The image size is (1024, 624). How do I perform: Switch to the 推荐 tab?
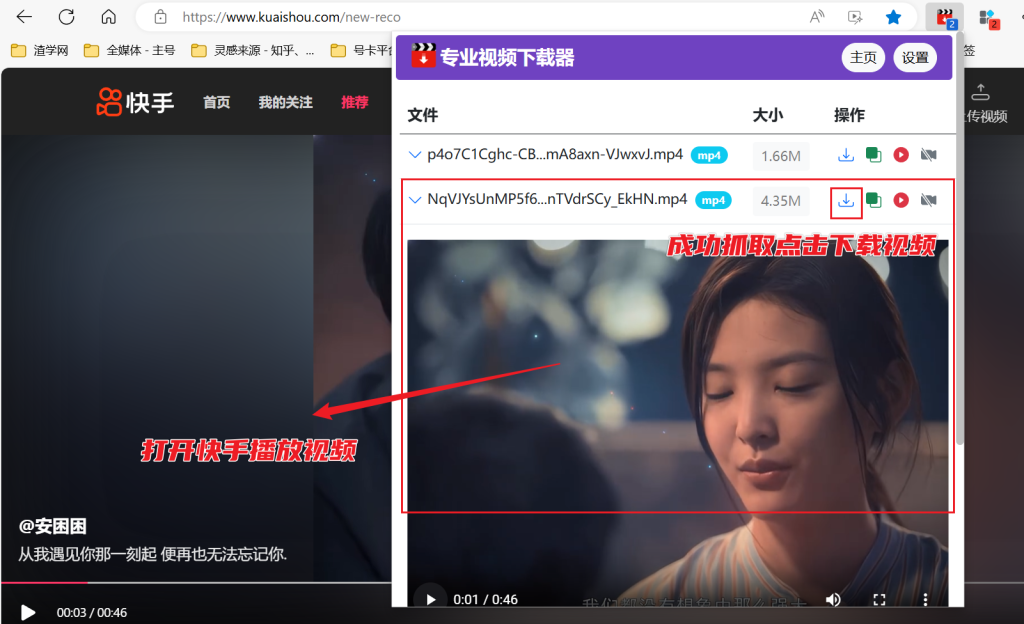pos(355,101)
